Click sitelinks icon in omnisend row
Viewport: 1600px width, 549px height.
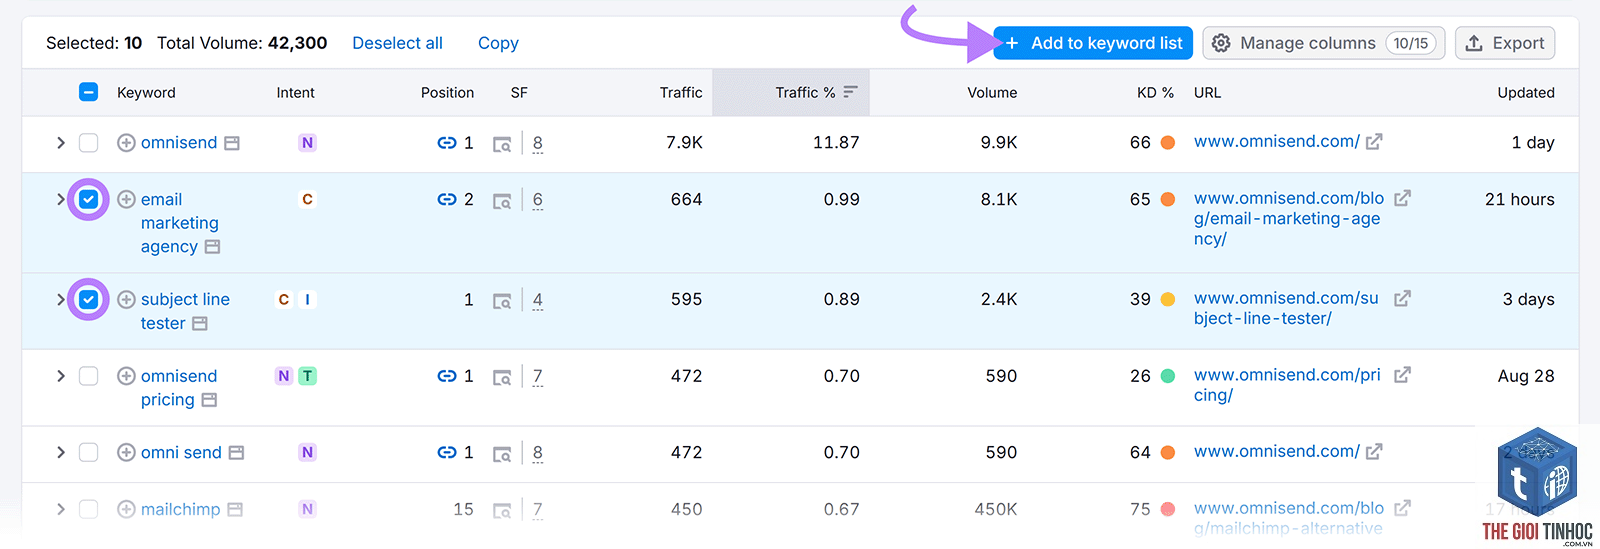[447, 143]
